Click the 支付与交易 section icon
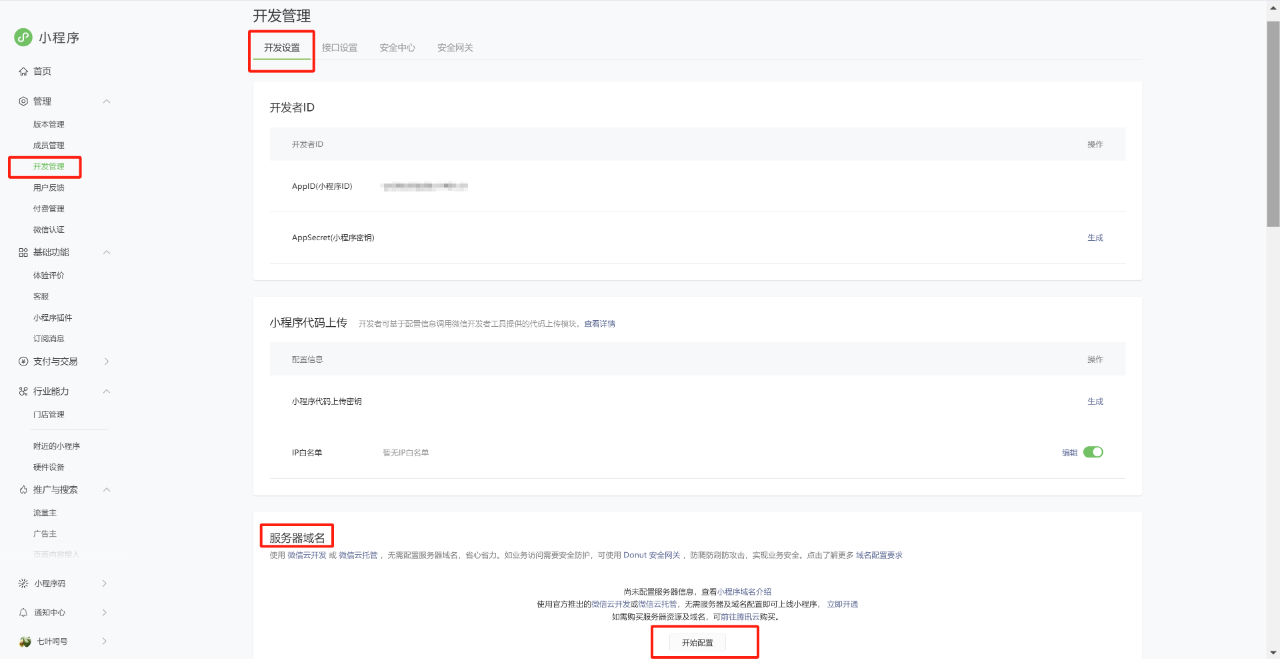This screenshot has height=659, width=1280. tap(23, 361)
